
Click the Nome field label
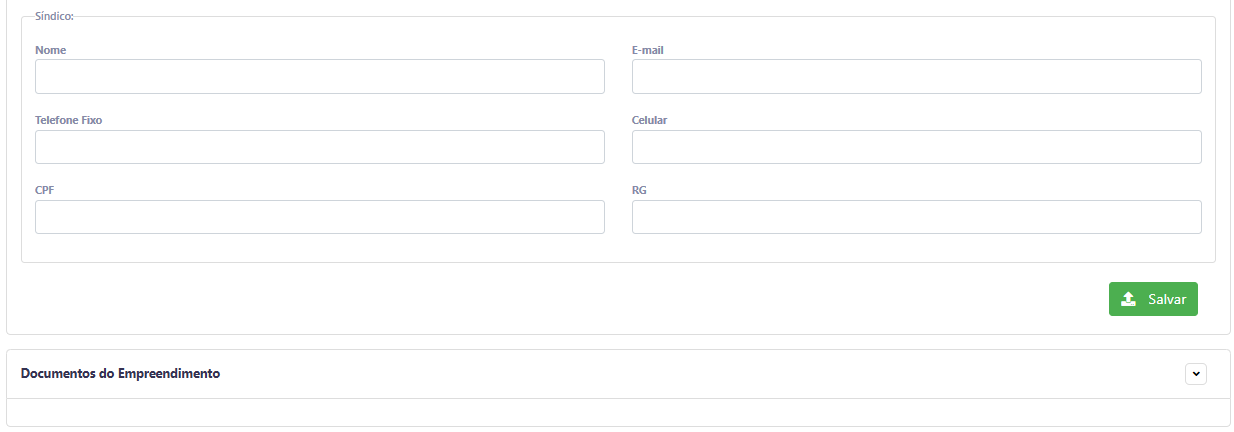[x=51, y=50]
